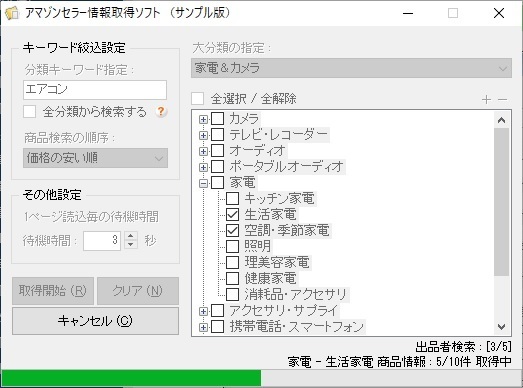Select the 照明 tree item label
523x388 pixels.
[257, 246]
